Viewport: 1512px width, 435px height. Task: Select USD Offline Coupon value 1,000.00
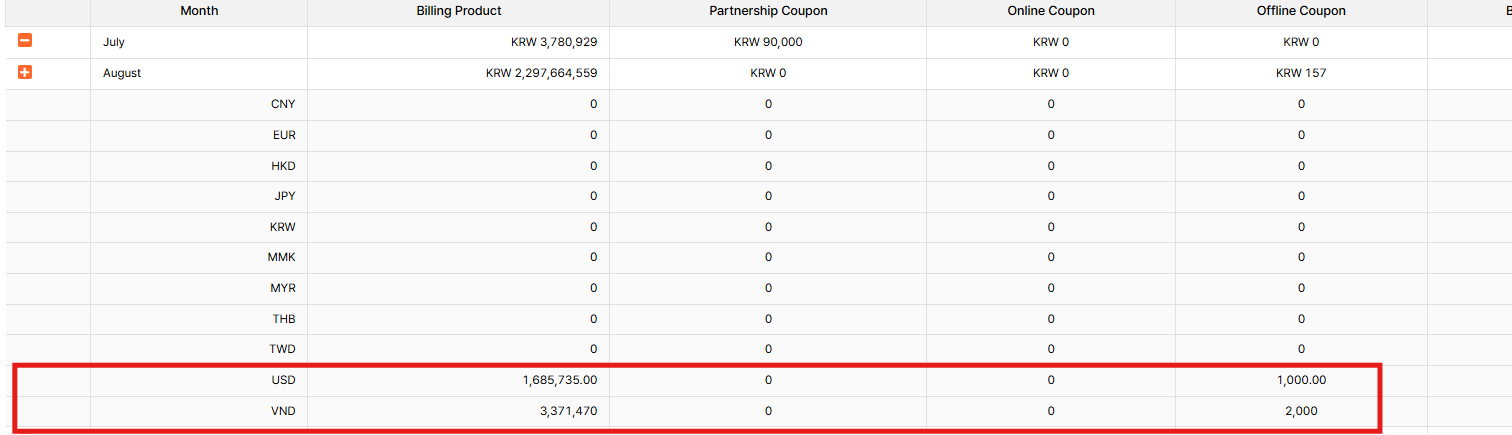(x=1301, y=380)
